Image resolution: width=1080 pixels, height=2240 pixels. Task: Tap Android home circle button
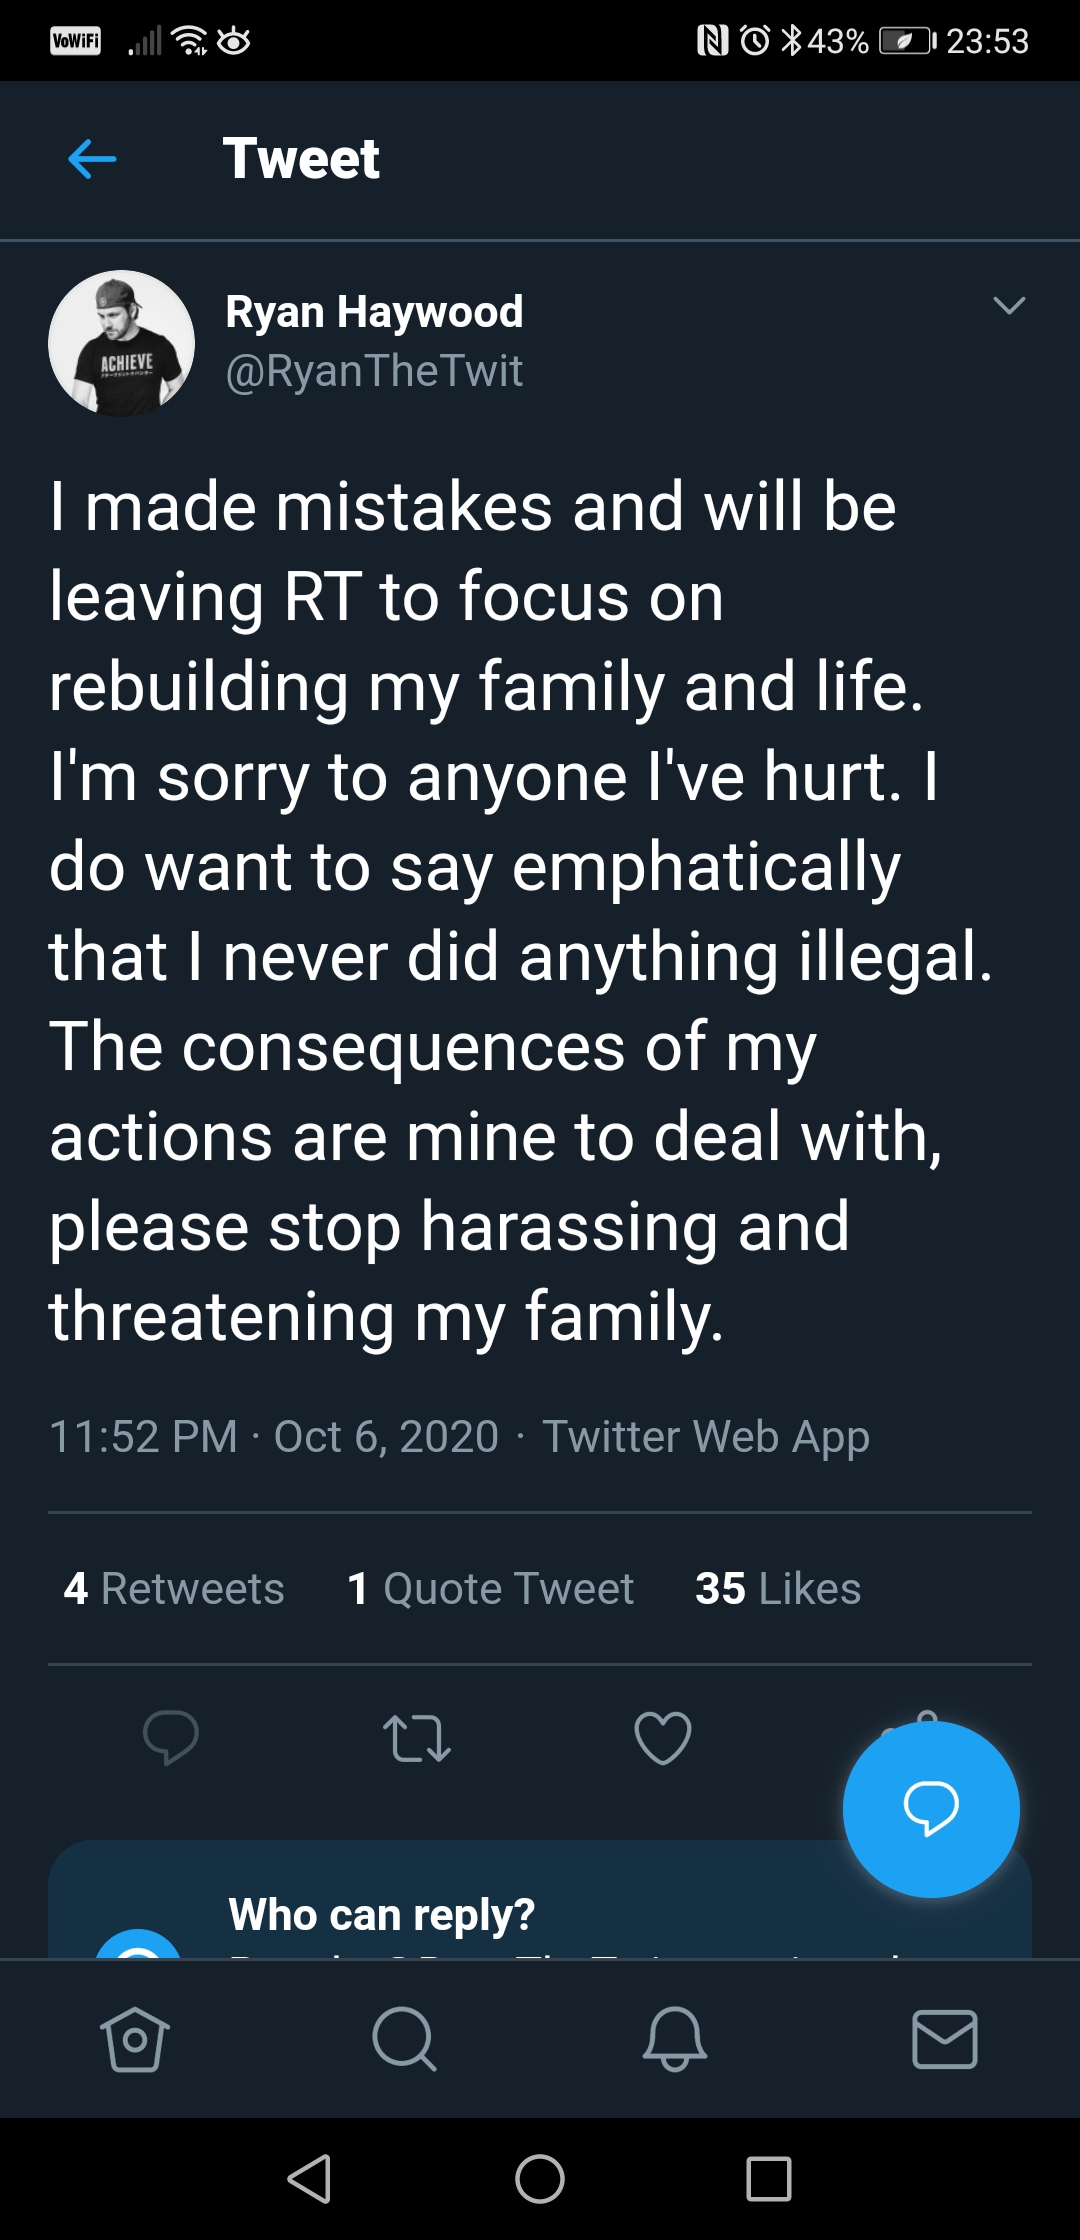click(x=540, y=2179)
